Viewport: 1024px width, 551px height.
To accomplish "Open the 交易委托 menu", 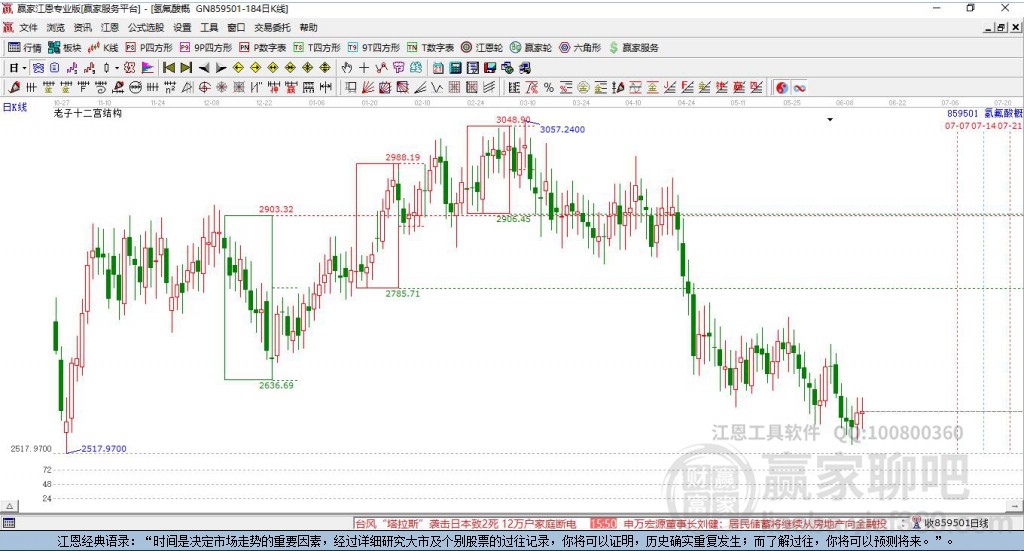I will [272, 27].
